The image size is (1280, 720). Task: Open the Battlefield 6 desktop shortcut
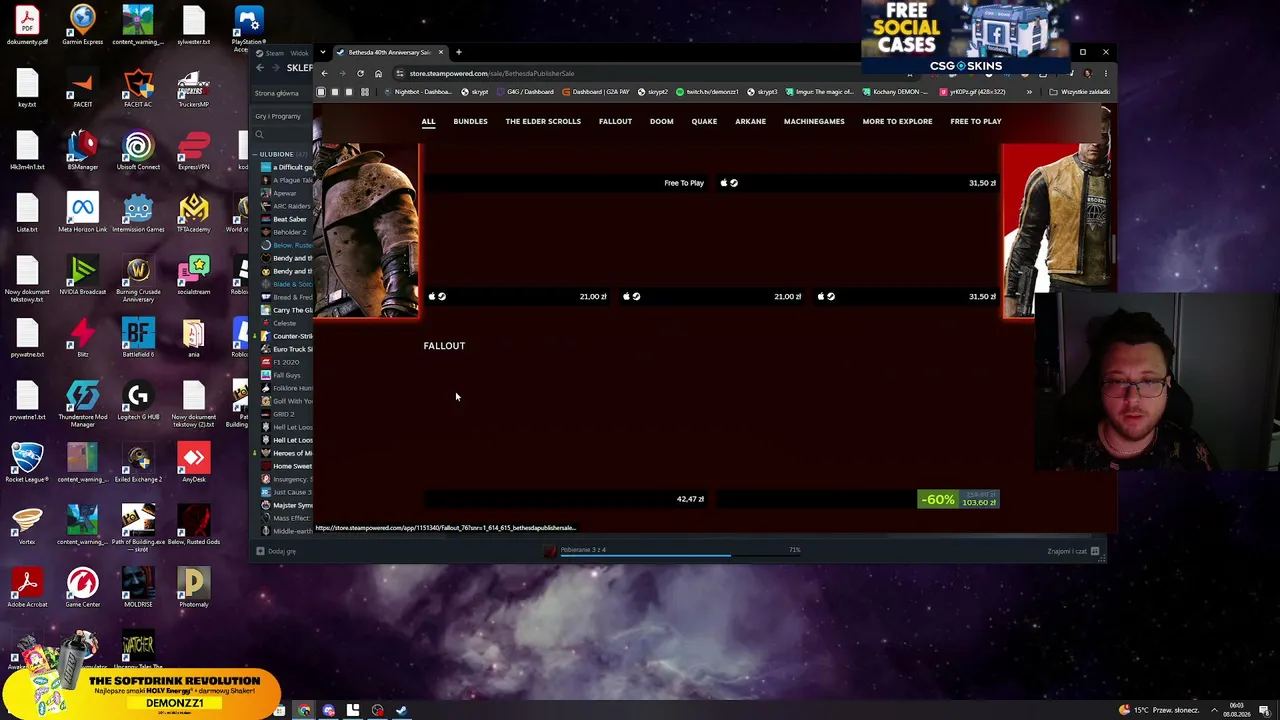click(138, 338)
